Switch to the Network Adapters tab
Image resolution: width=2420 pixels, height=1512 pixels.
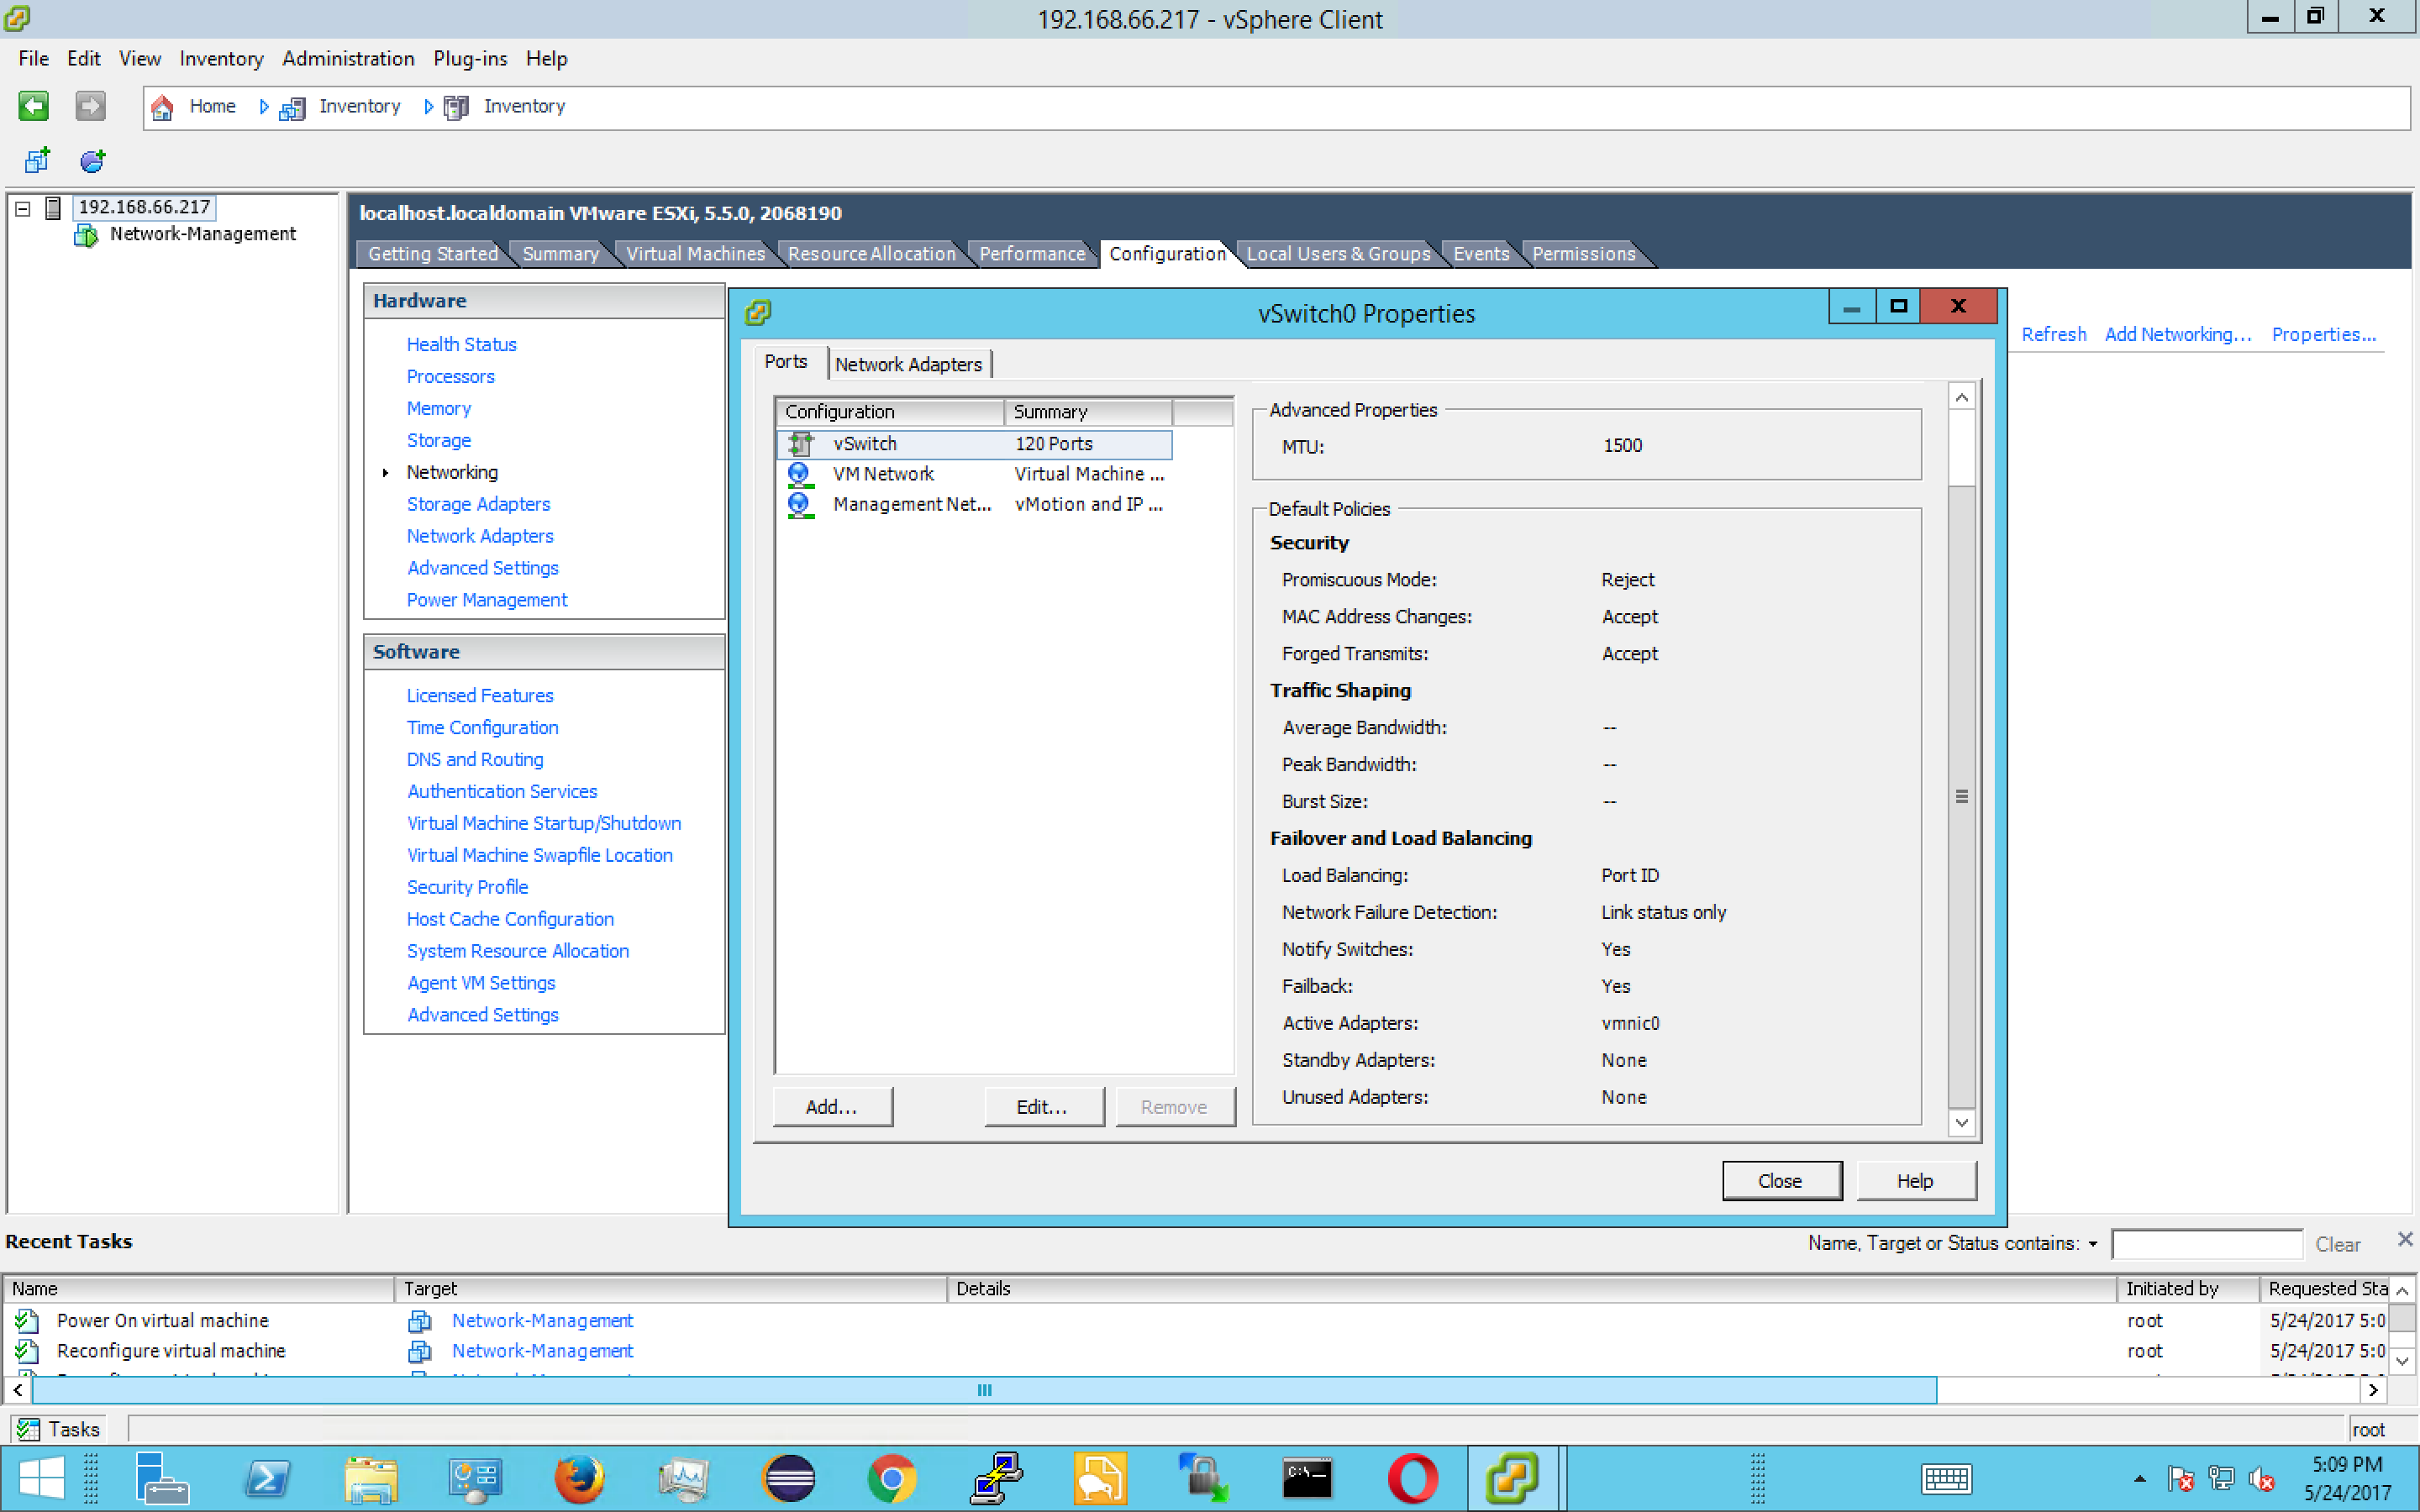point(908,364)
